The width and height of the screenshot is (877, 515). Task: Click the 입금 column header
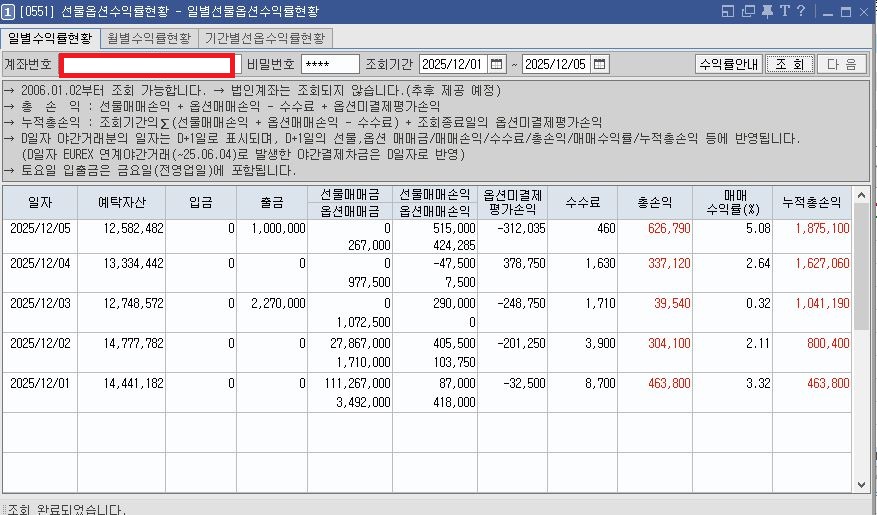pos(201,202)
